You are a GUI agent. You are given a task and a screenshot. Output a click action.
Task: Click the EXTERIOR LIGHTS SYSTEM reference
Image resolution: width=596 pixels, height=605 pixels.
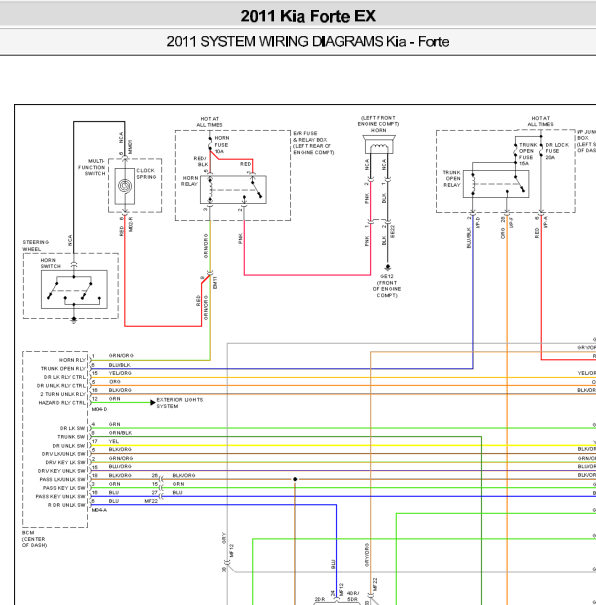[180, 403]
